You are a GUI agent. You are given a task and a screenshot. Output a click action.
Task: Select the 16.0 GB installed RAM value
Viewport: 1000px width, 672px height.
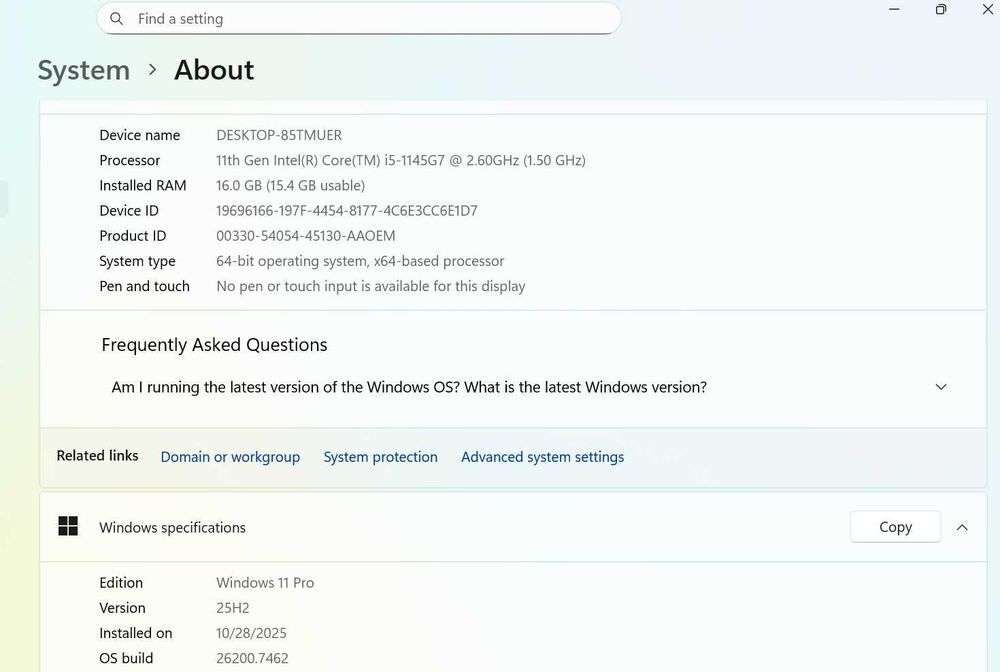point(290,186)
